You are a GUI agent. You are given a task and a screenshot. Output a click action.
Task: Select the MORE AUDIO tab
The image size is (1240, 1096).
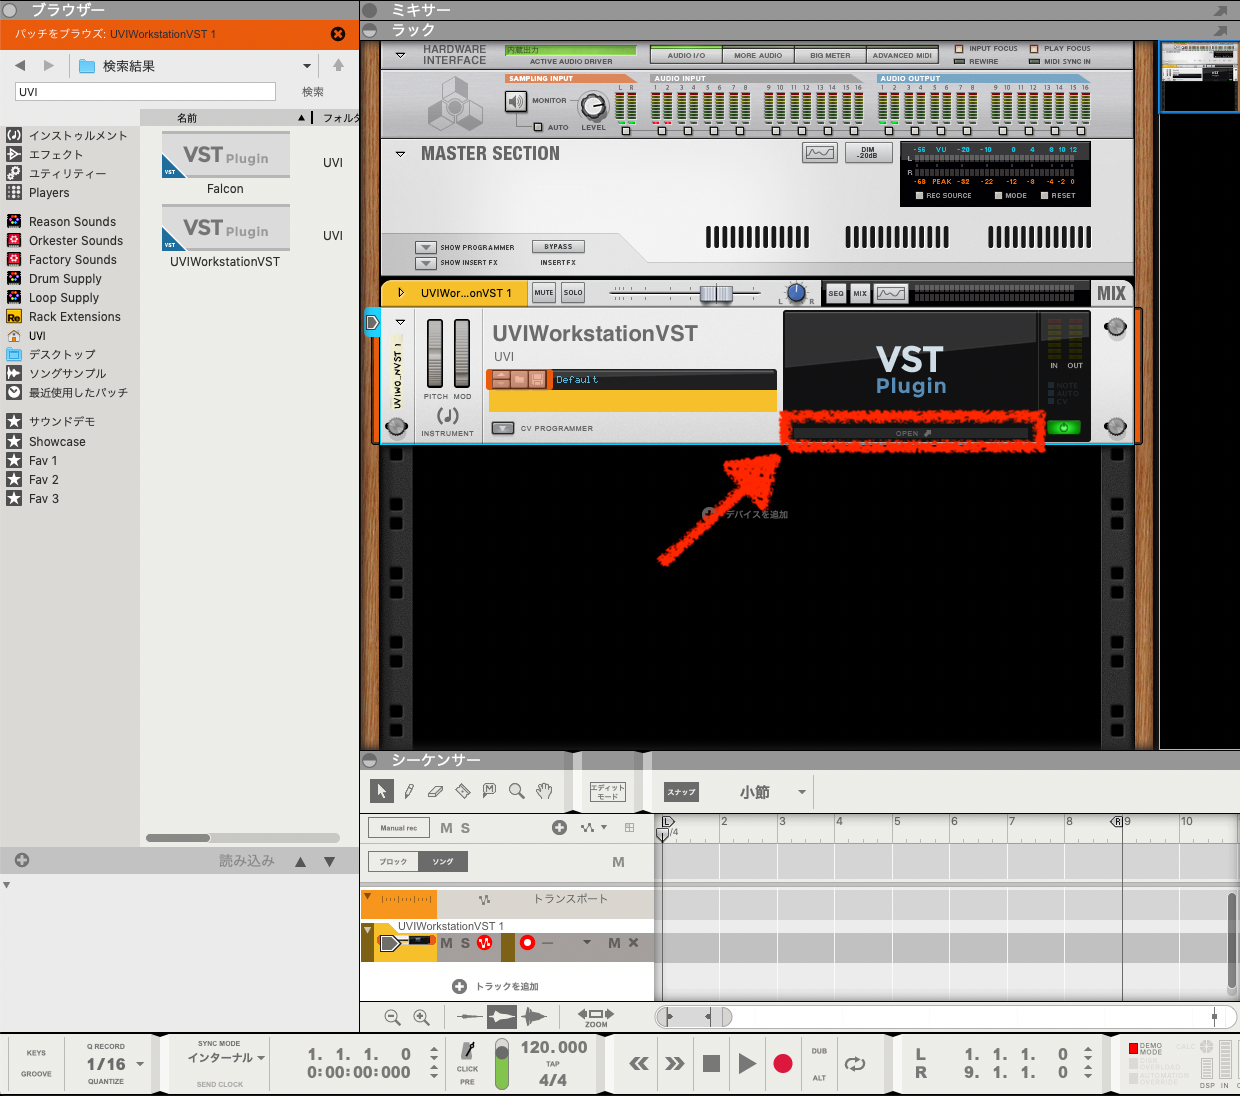click(x=758, y=55)
